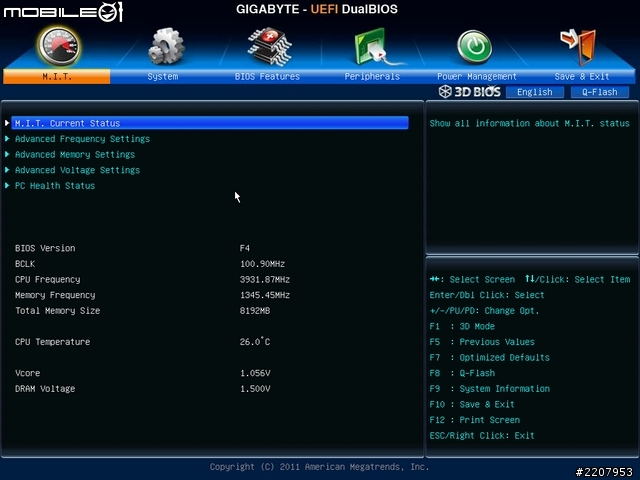The height and width of the screenshot is (480, 640).
Task: Click the F9 : System Information help line
Action: point(489,389)
